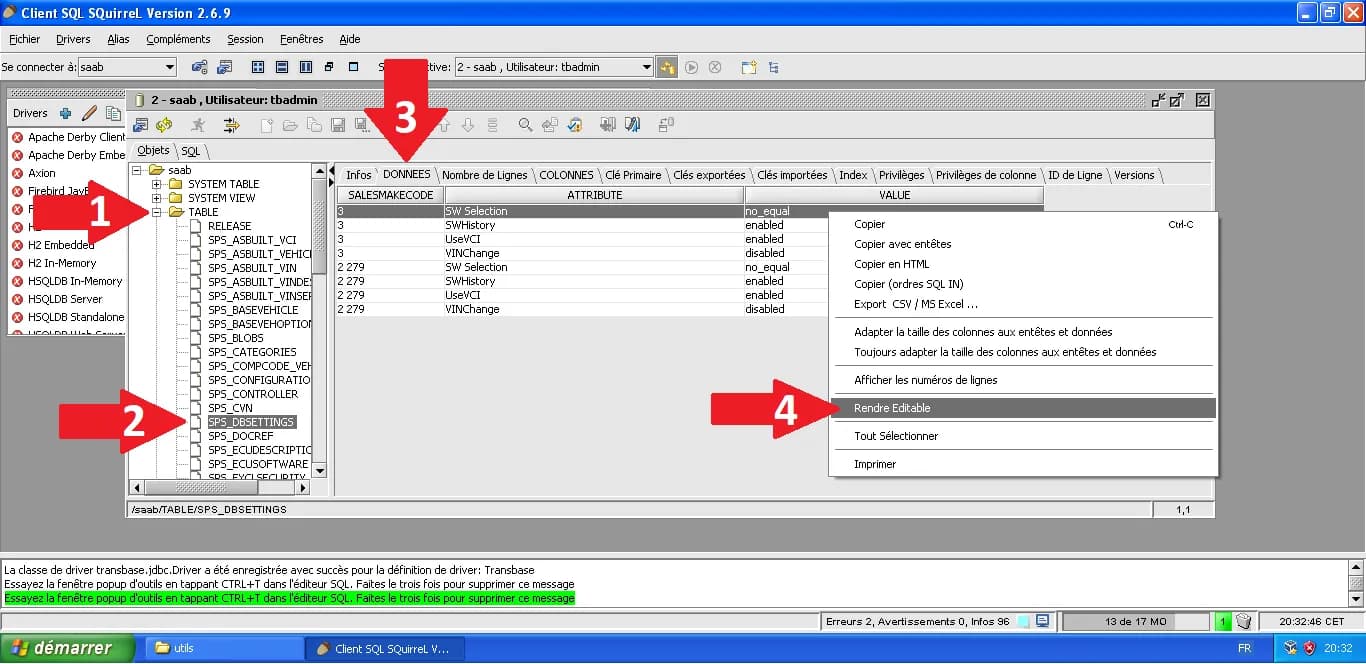This screenshot has width=1366, height=664.
Task: Switch to the COLONNES tab
Action: point(567,173)
